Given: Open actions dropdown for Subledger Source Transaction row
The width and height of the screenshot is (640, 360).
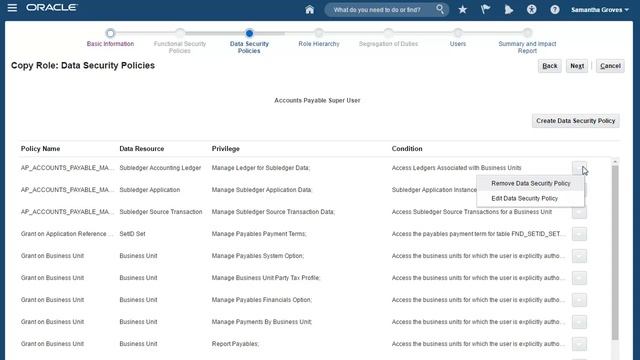Looking at the screenshot, I should click(x=579, y=213).
